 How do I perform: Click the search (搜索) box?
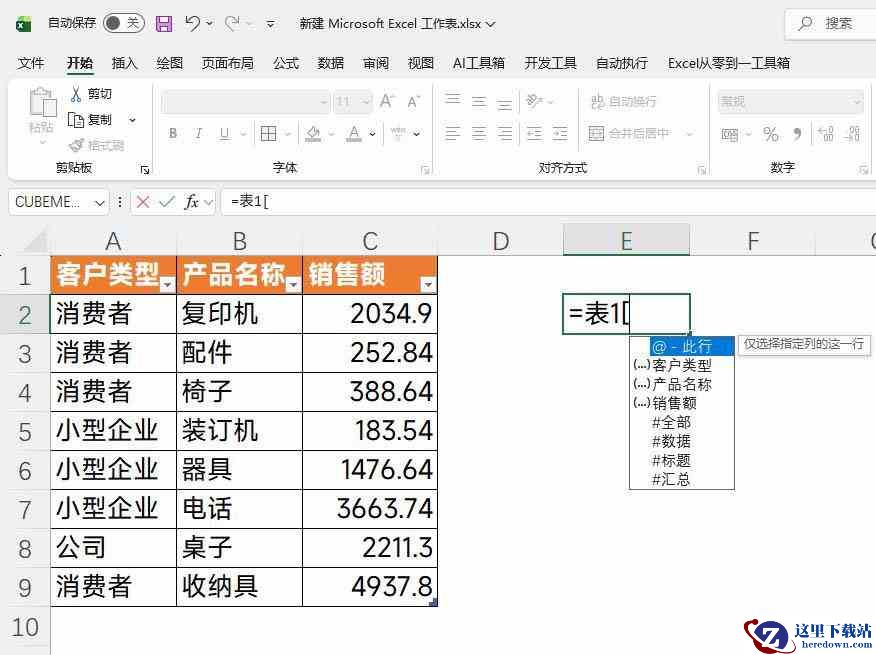click(x=828, y=23)
